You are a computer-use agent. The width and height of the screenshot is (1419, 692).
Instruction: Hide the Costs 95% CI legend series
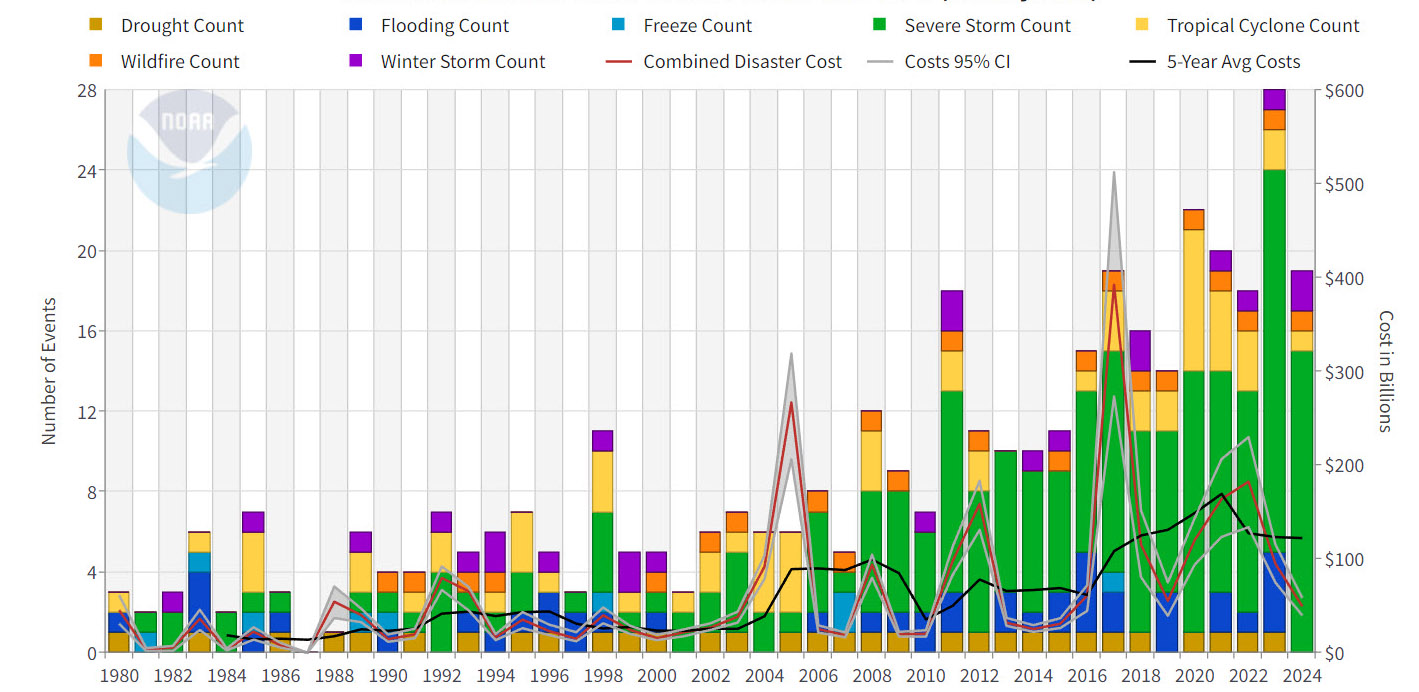pos(957,62)
